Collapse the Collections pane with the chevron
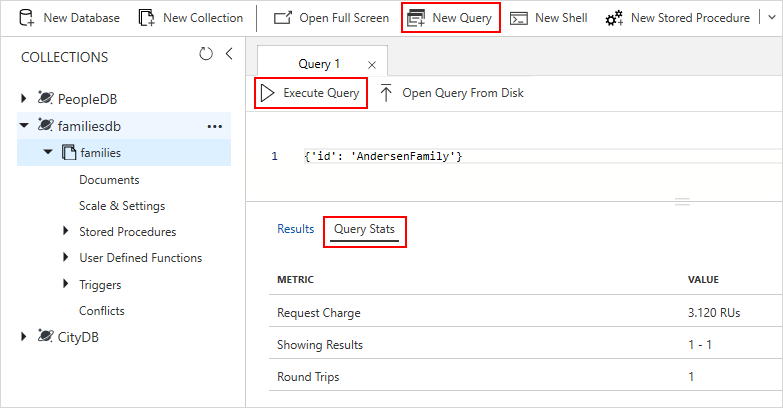Viewport: 783px width, 408px height. (x=228, y=54)
